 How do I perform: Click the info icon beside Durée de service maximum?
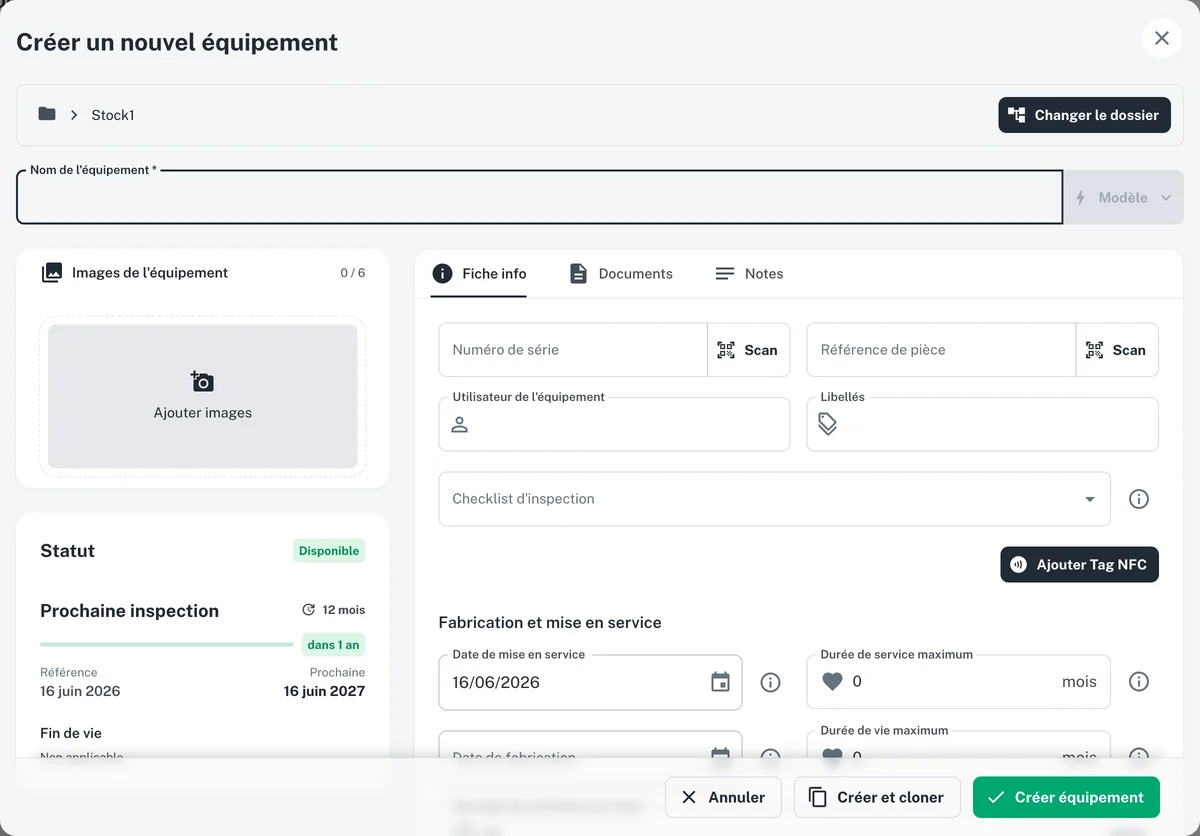(x=1139, y=682)
